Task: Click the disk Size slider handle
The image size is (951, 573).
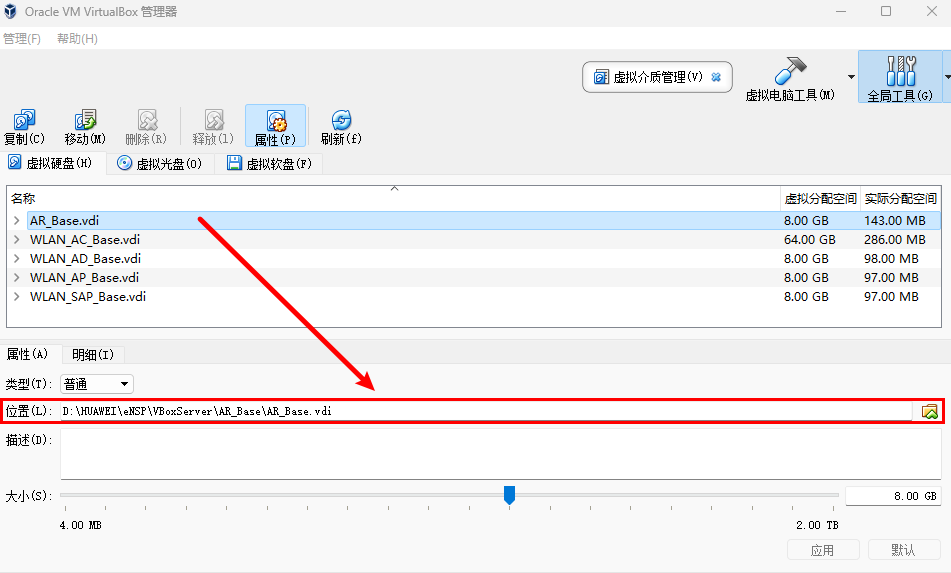Action: (509, 495)
